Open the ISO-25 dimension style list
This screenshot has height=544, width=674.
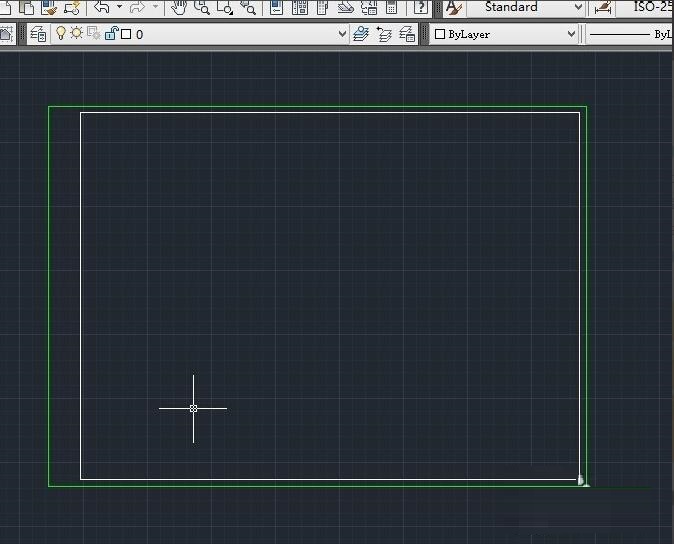tap(645, 7)
